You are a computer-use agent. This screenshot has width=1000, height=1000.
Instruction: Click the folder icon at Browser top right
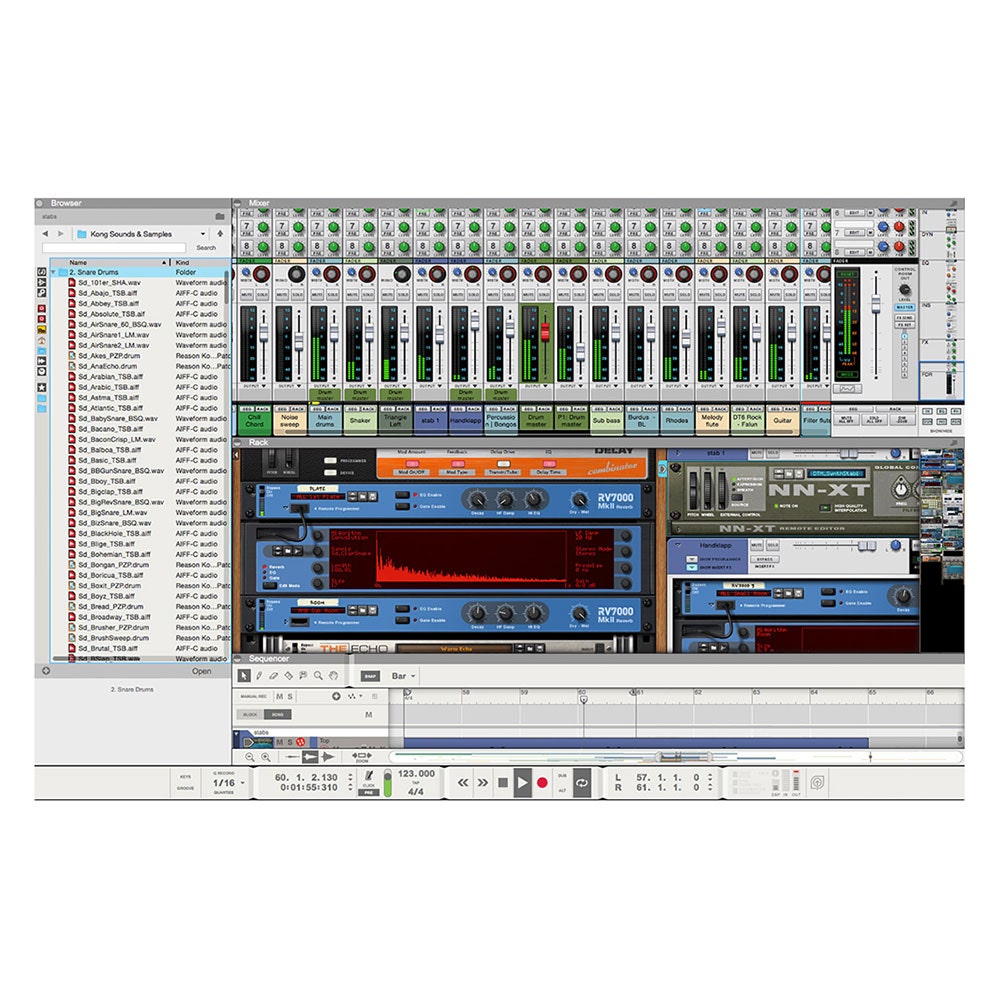click(220, 217)
